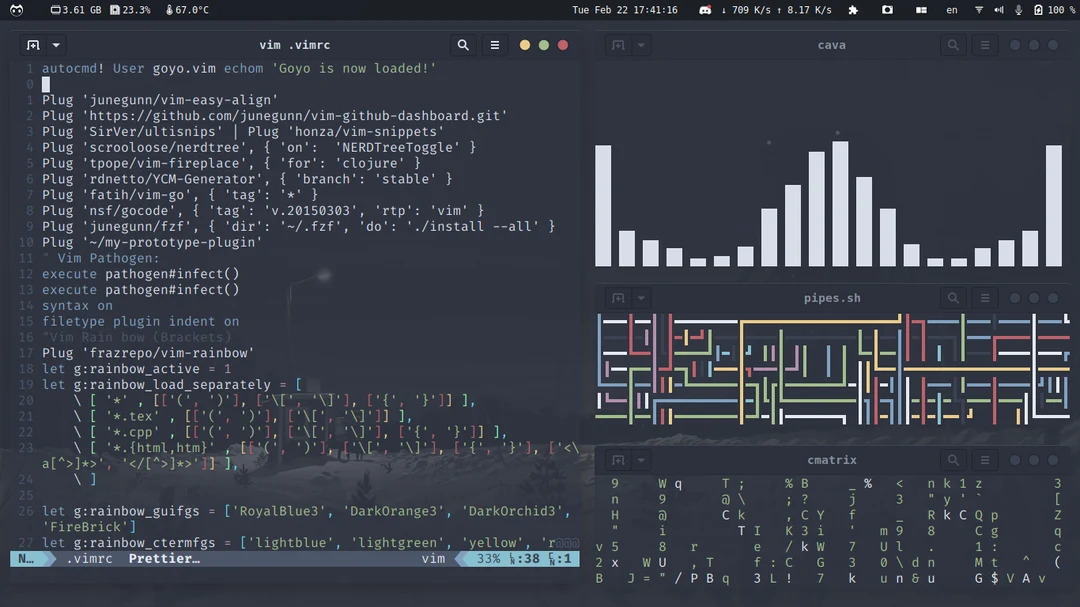The image size is (1080, 607).
Task: Click the 33% scroll progress indicator in vim
Action: coord(487,559)
